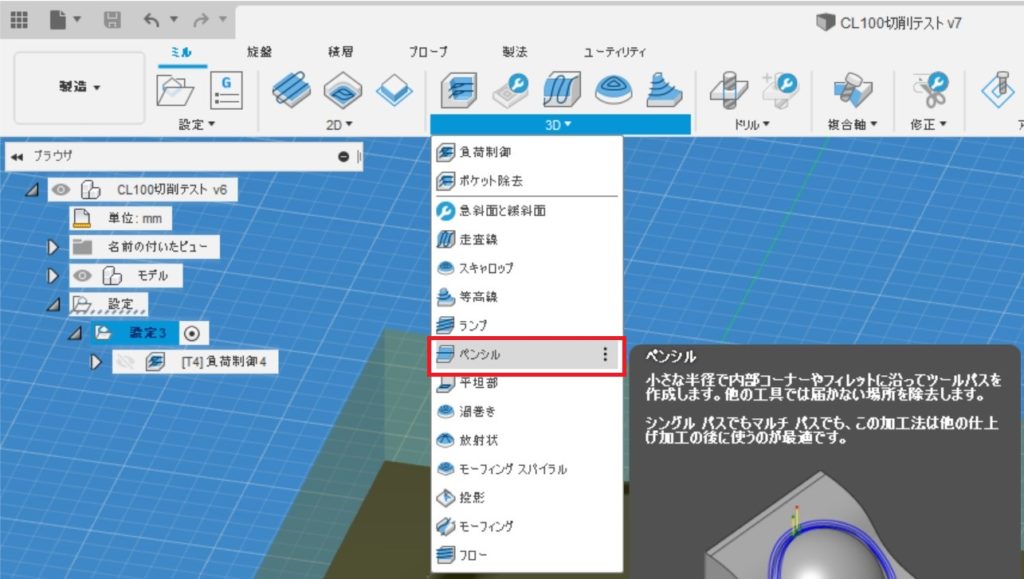Redo with the right arrow icon
Screen dimensions: 1024x579
(201, 20)
